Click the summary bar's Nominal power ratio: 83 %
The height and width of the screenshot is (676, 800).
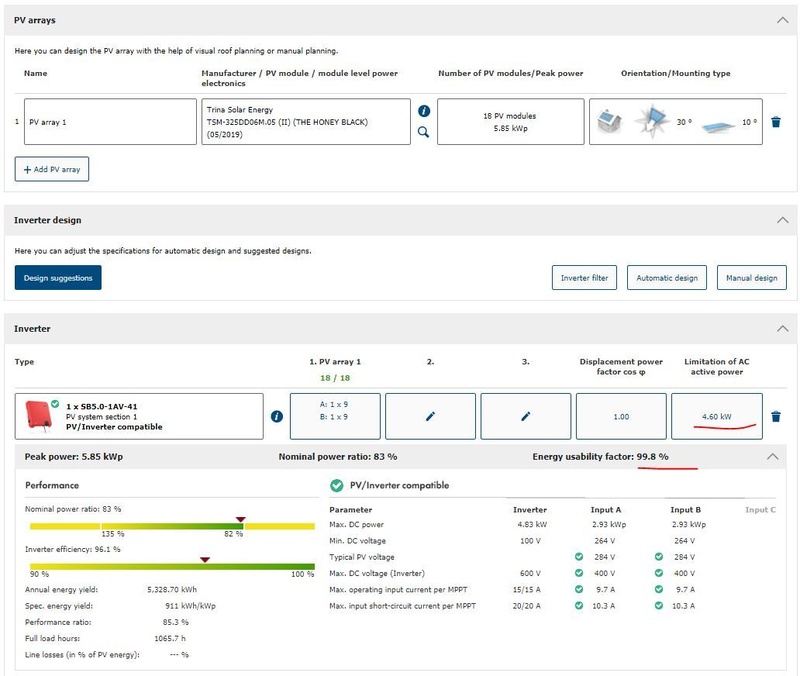338,457
